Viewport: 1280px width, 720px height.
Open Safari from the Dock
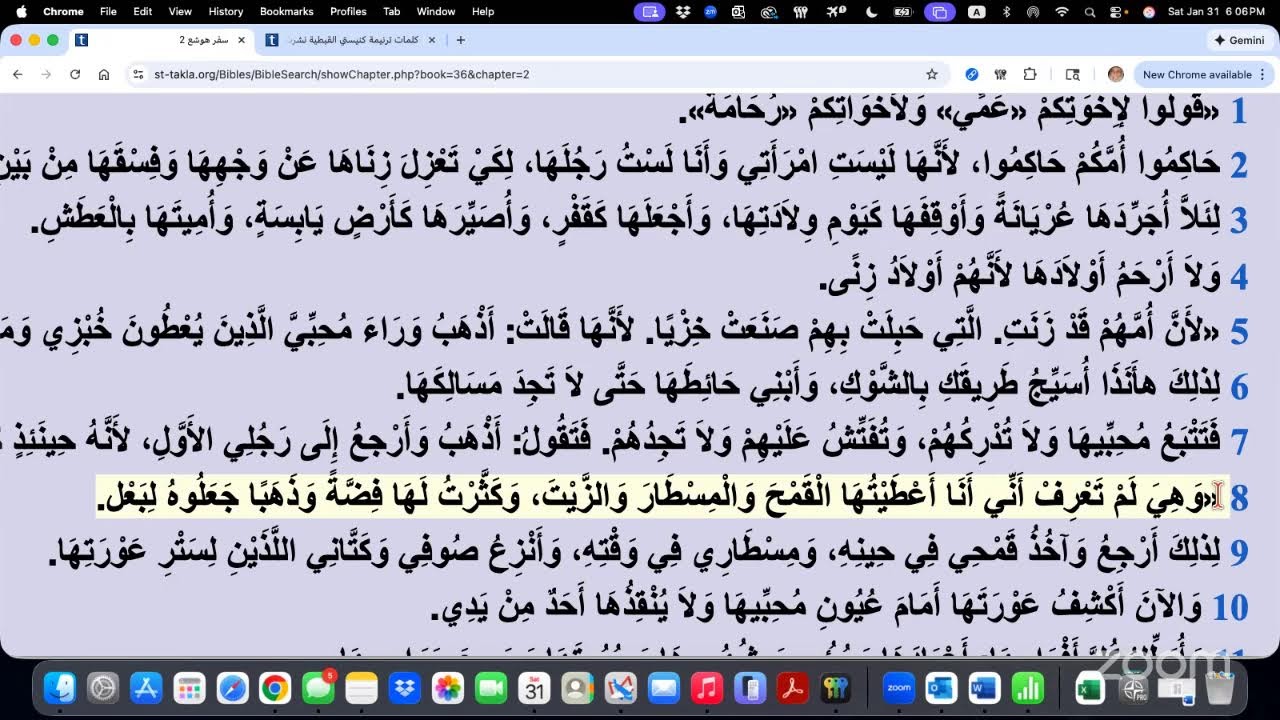pyautogui.click(x=232, y=688)
